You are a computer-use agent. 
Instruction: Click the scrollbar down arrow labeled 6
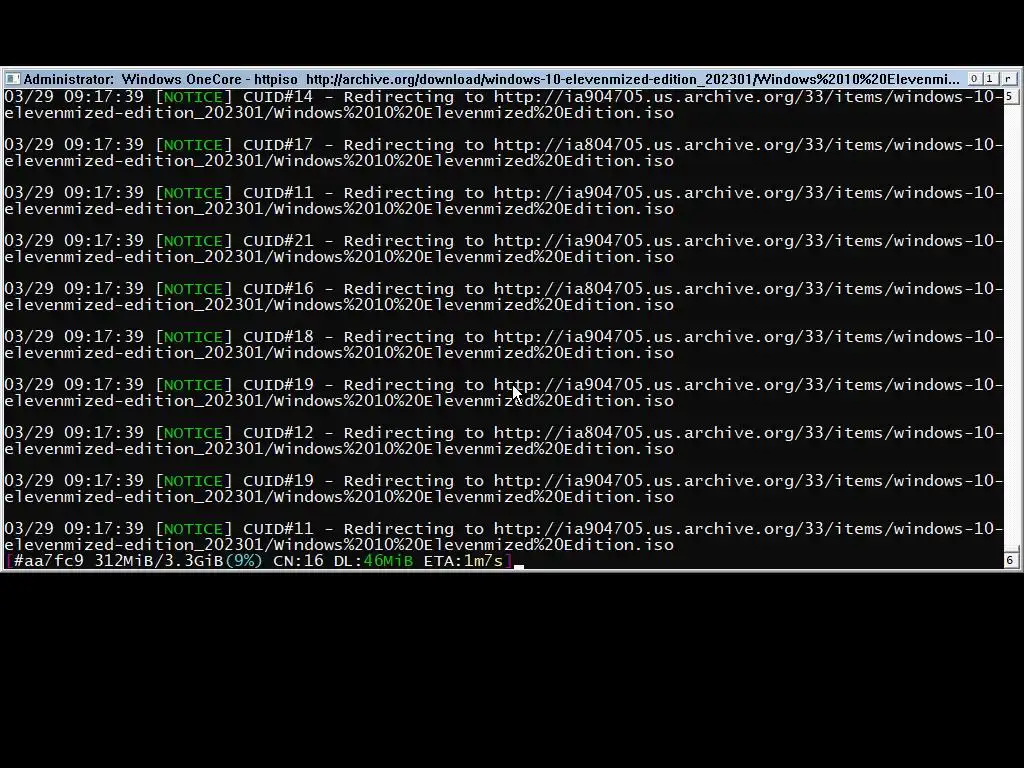(x=1009, y=560)
